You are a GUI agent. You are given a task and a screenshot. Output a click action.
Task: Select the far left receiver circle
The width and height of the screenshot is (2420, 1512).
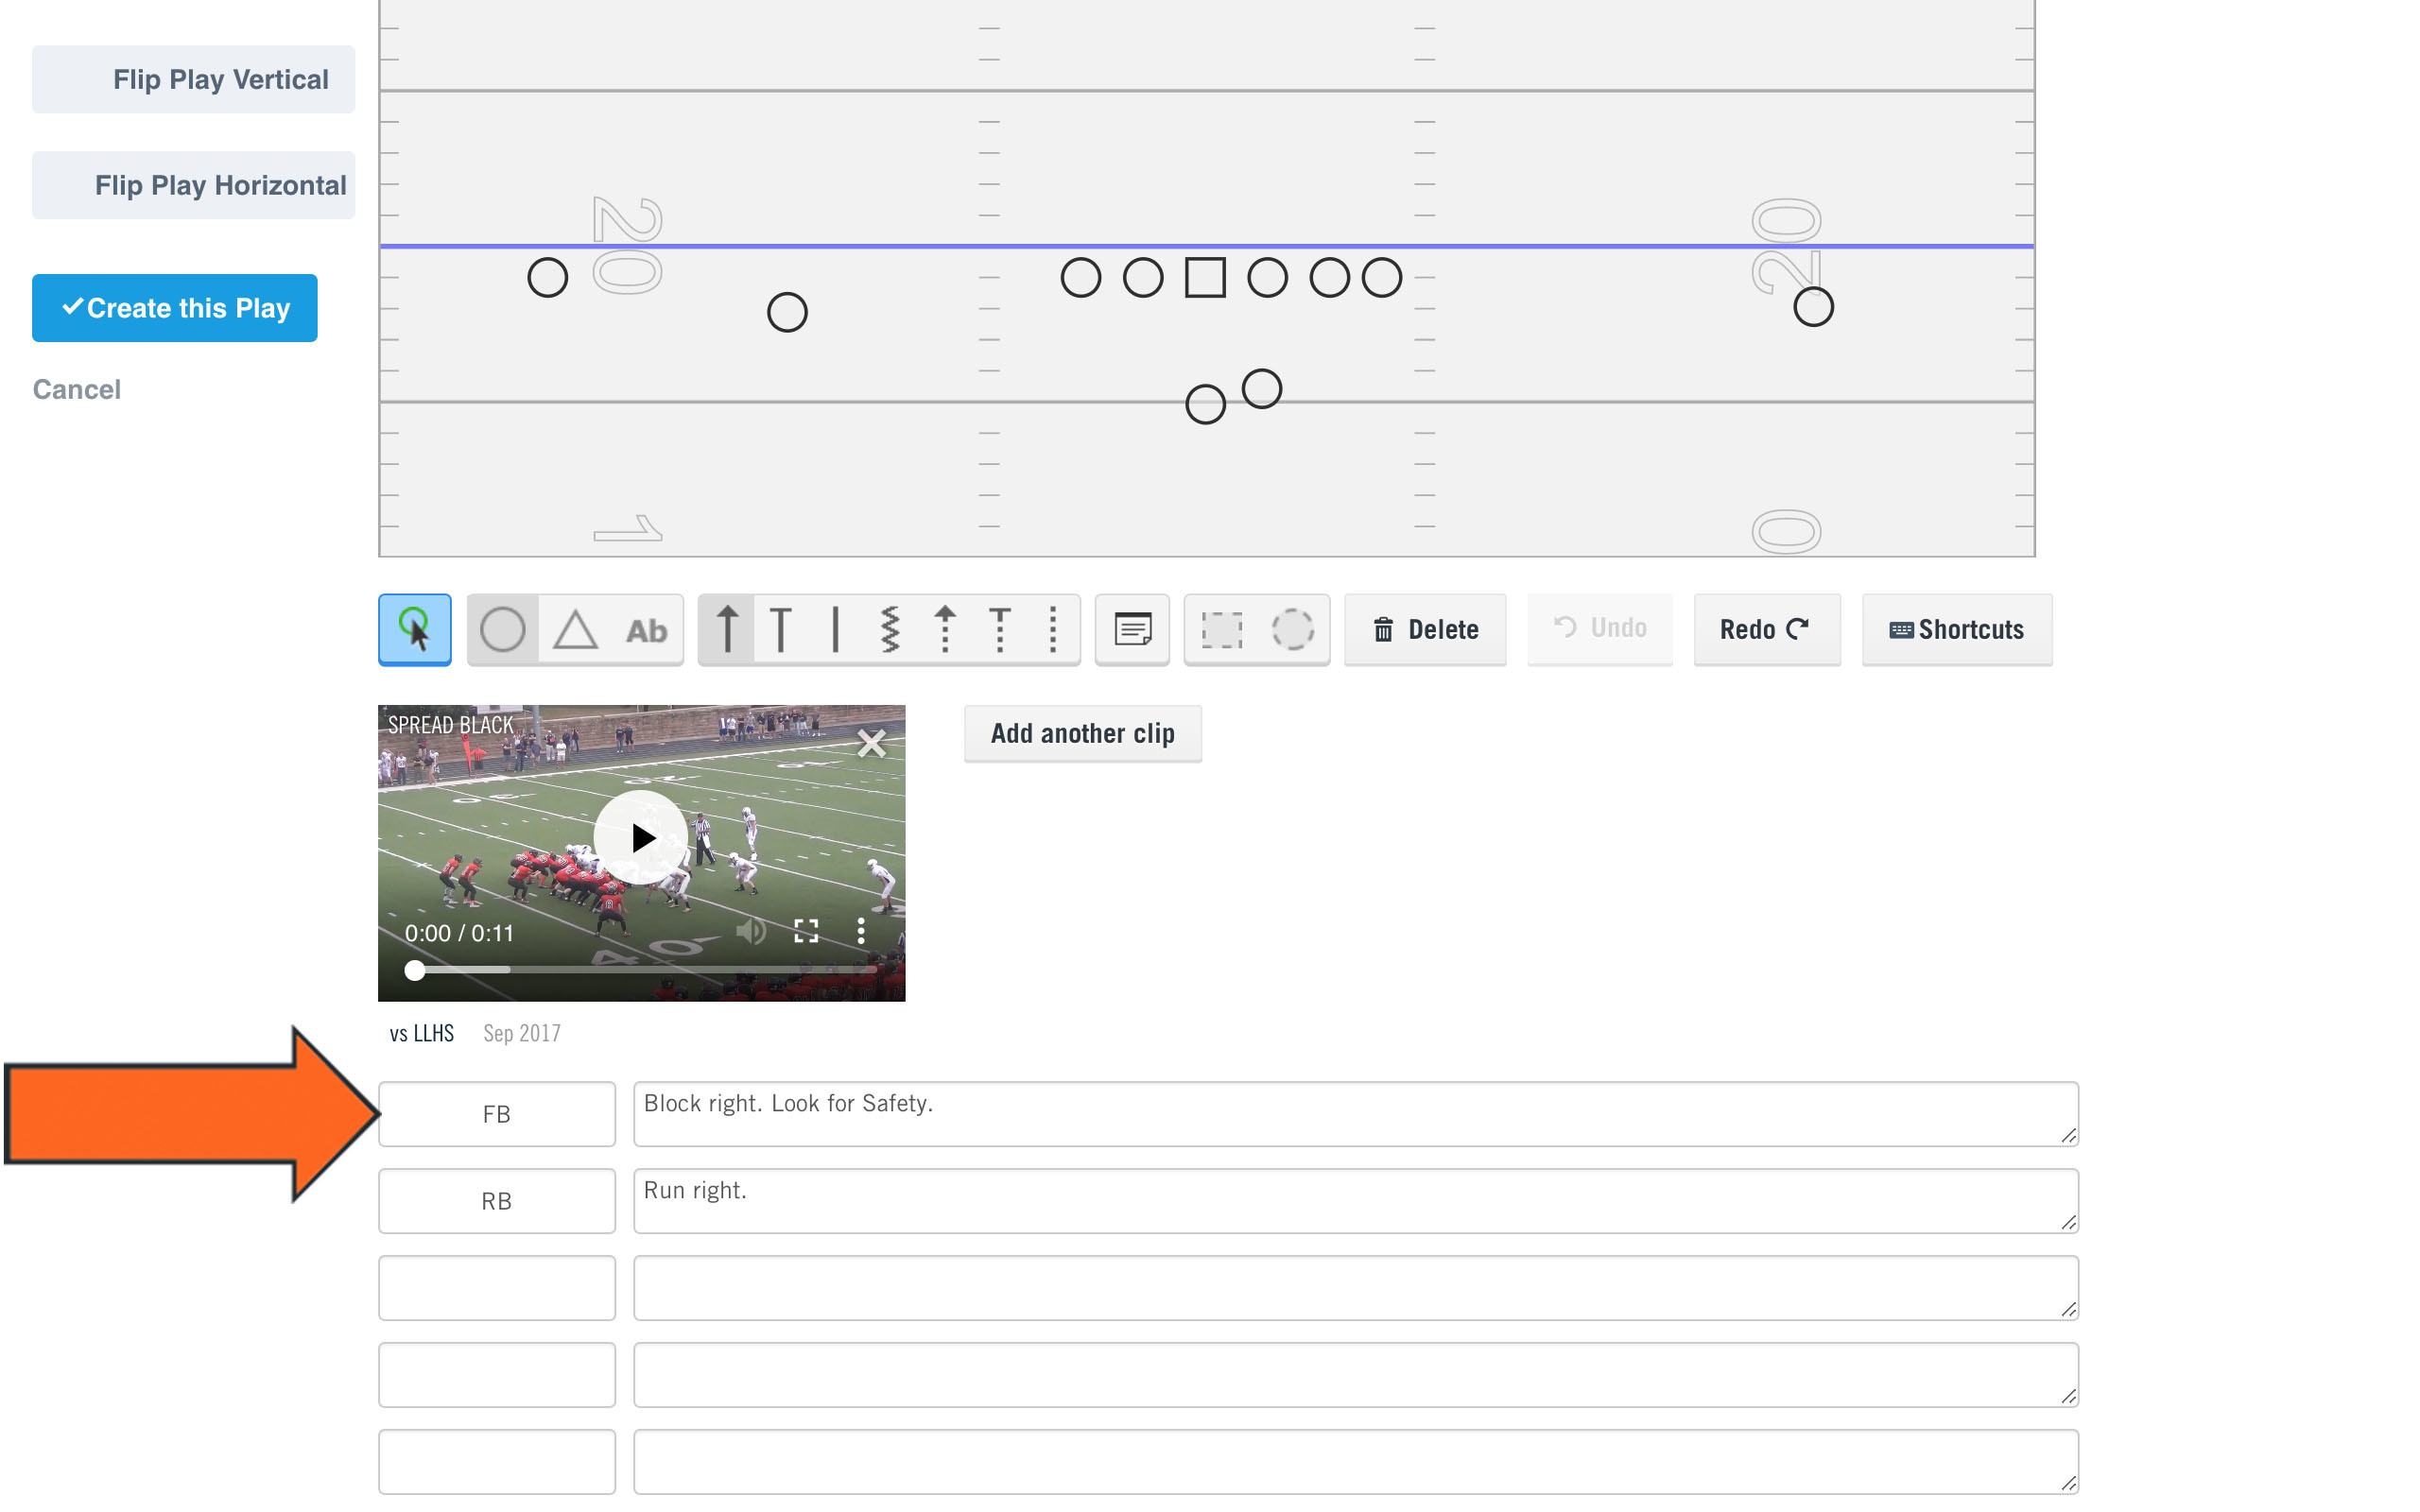[547, 277]
